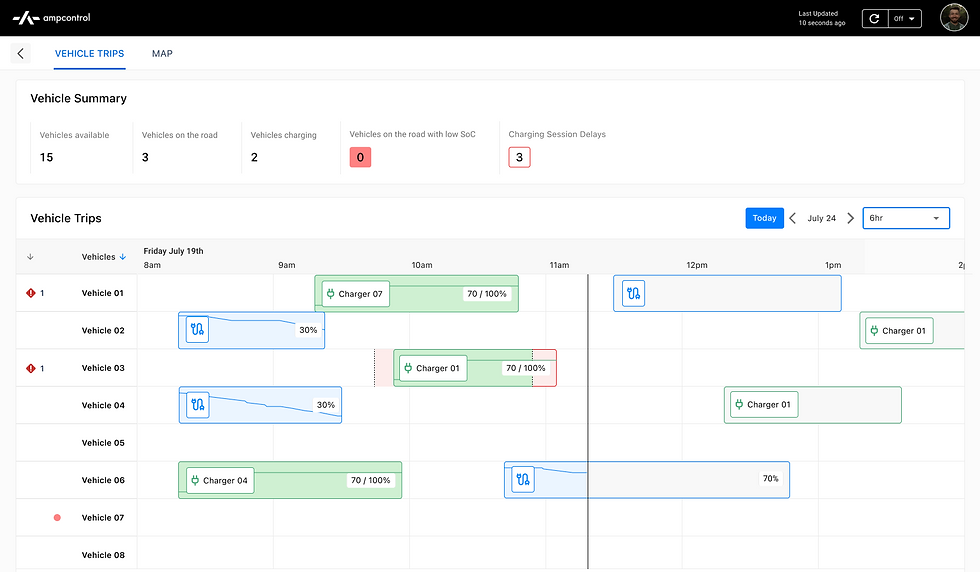980x572 pixels.
Task: Click plug icon in Charger 07 label
Action: click(331, 294)
